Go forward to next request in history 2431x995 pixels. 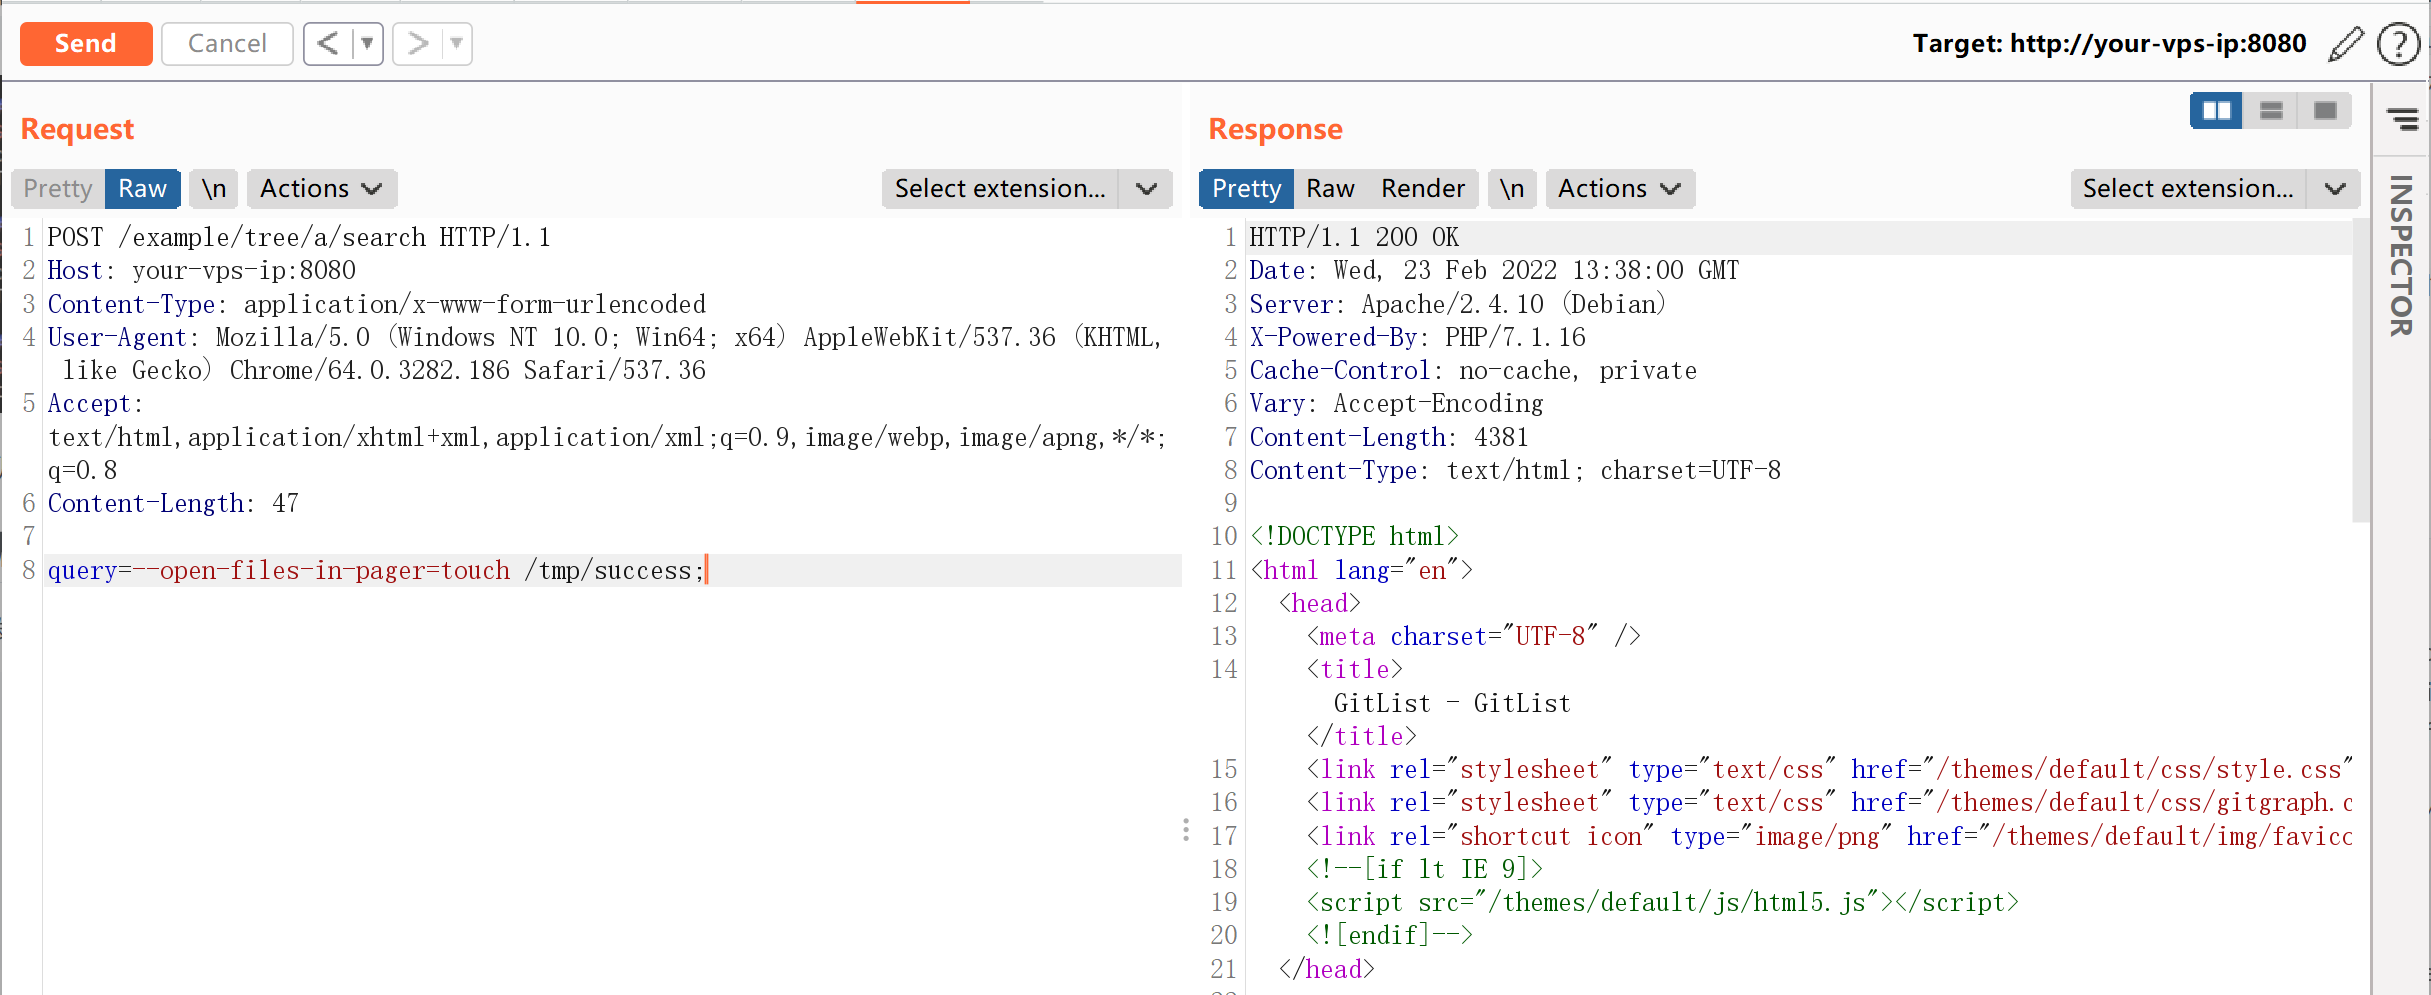[418, 44]
